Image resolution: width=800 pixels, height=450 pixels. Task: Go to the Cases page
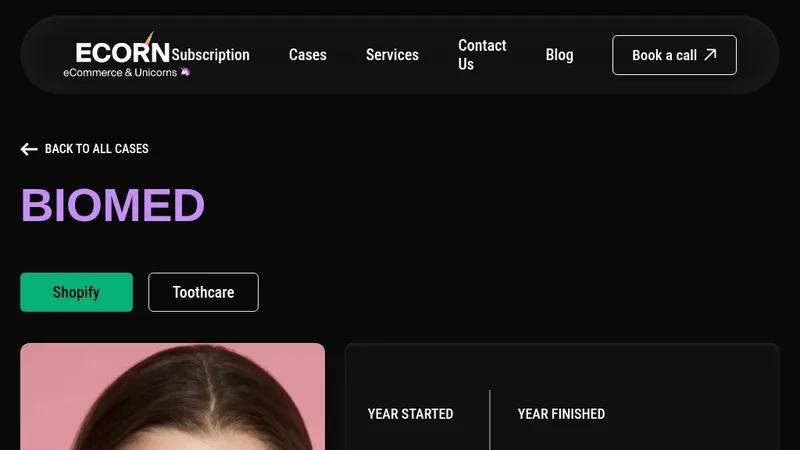tap(308, 55)
